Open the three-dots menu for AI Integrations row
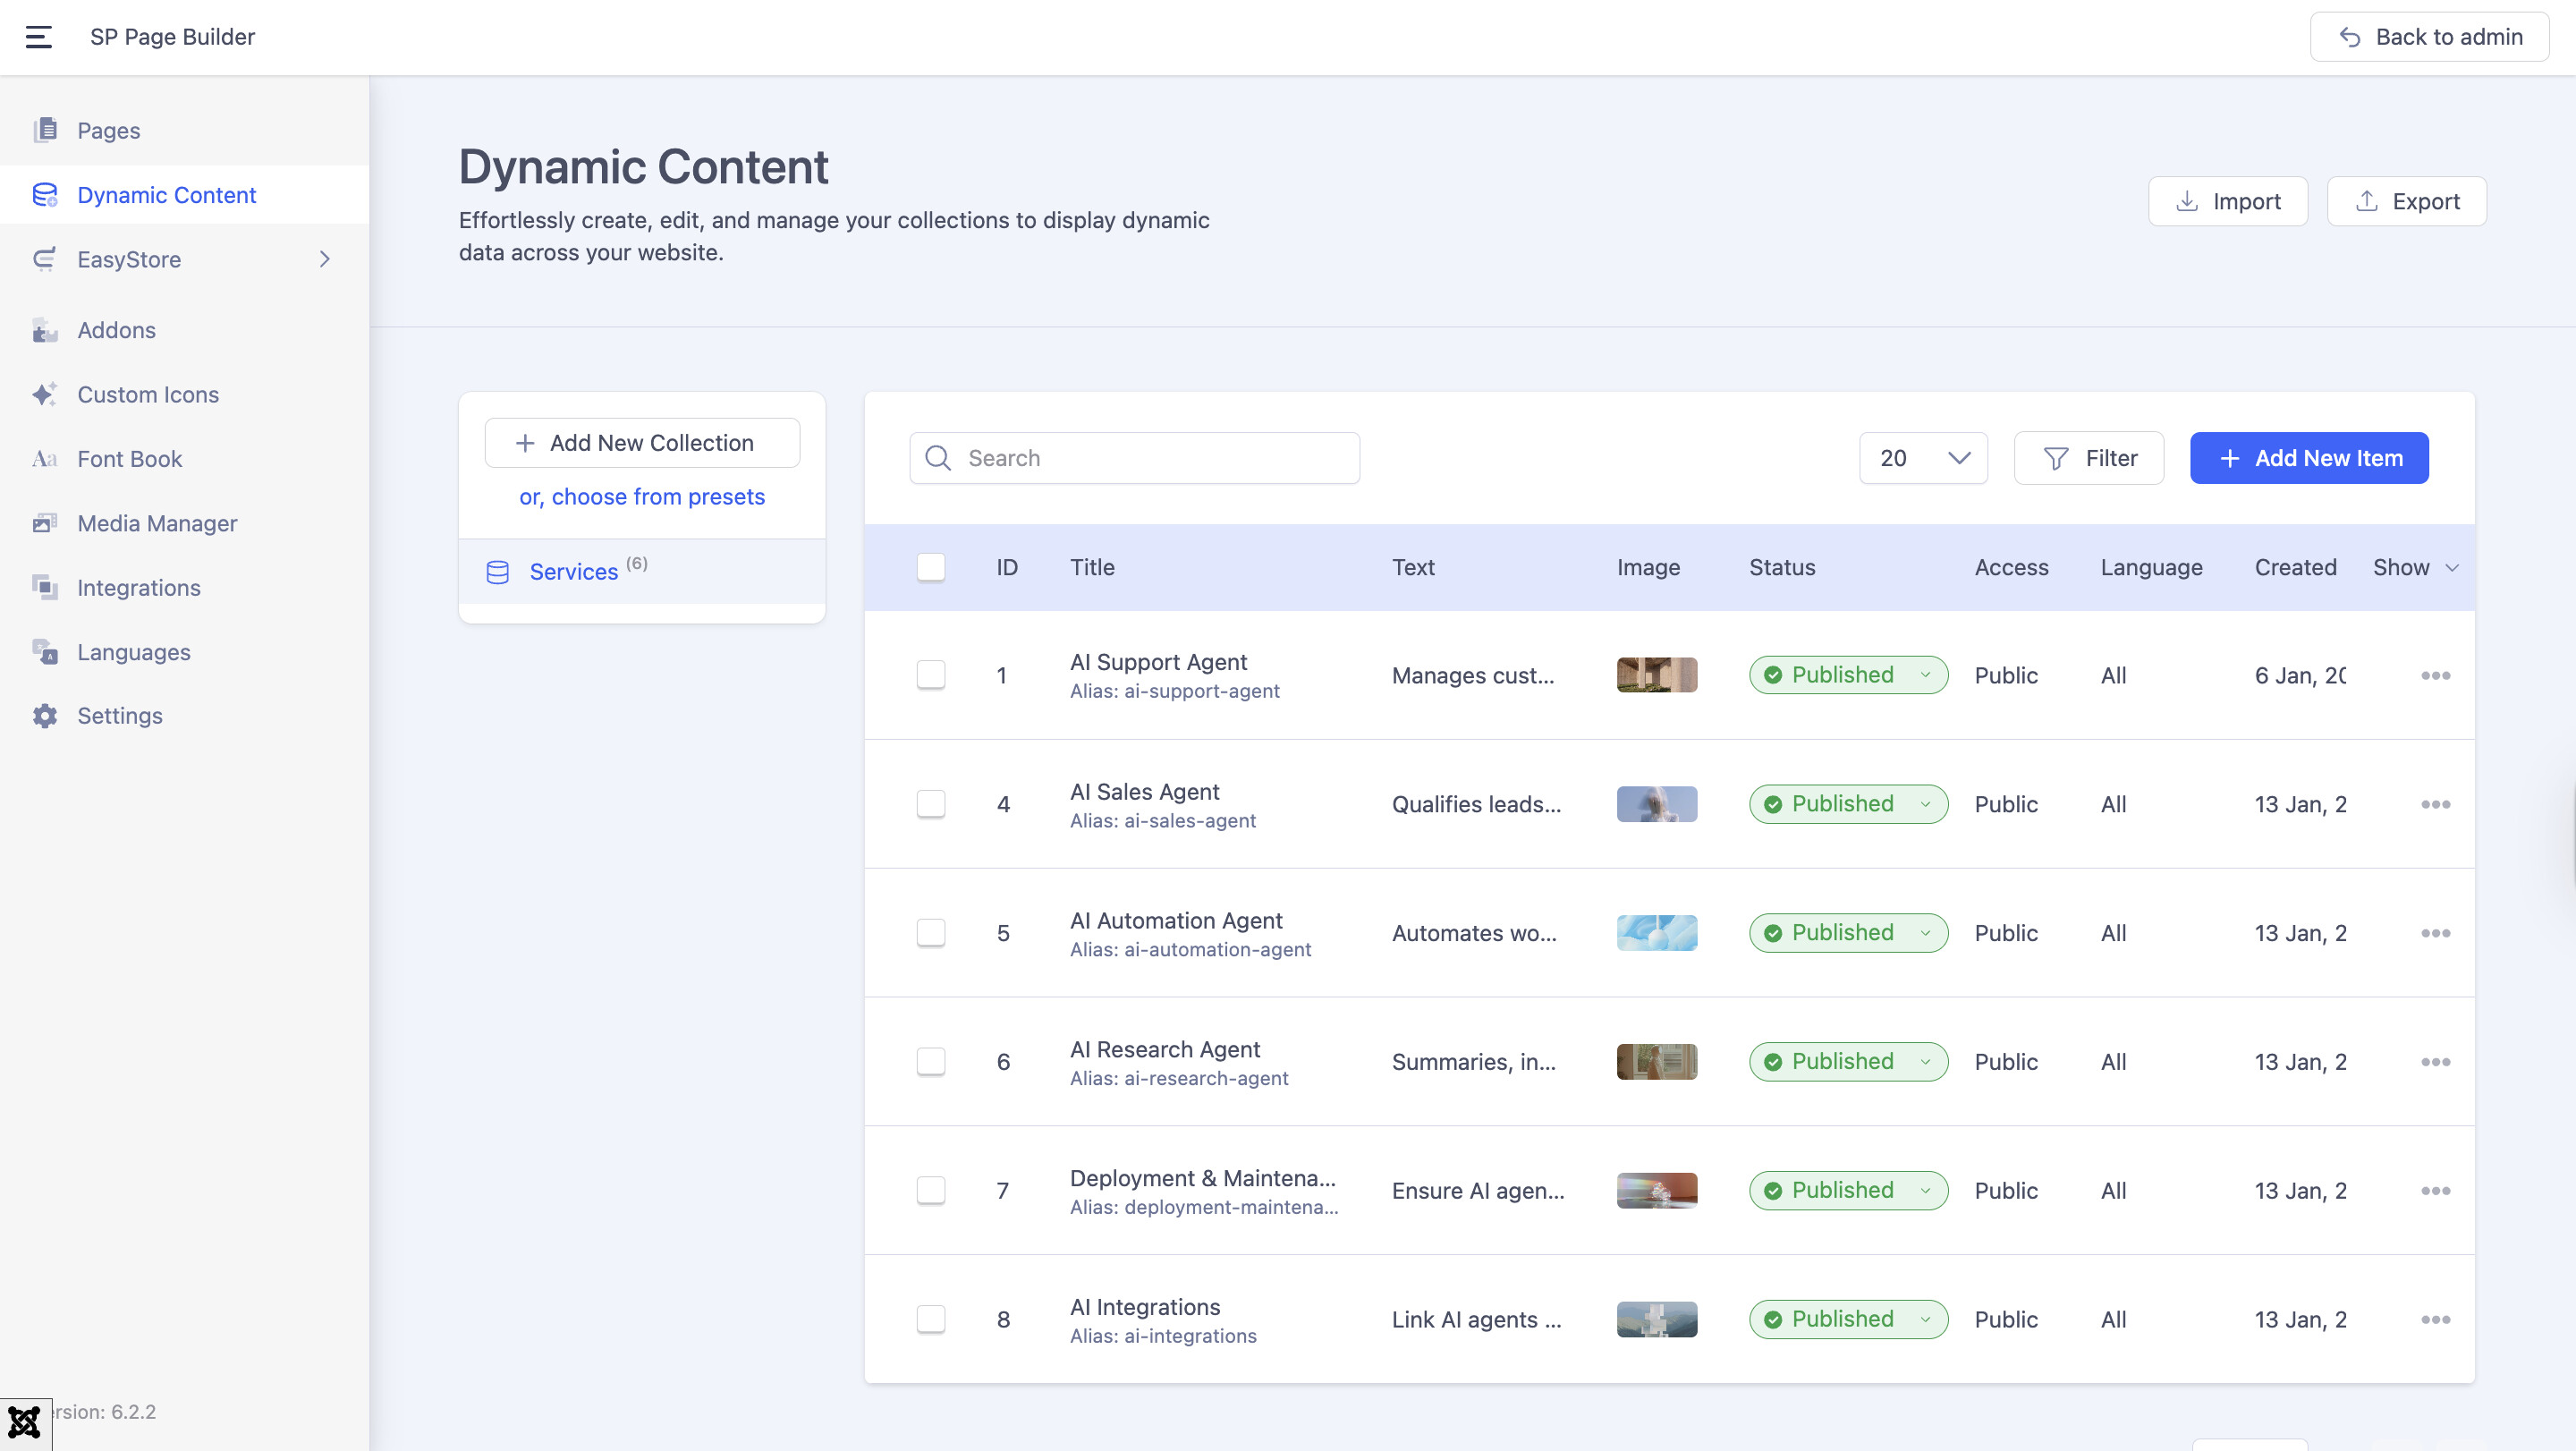Screen dimensions: 2576x1451 pyautogui.click(x=2435, y=1320)
